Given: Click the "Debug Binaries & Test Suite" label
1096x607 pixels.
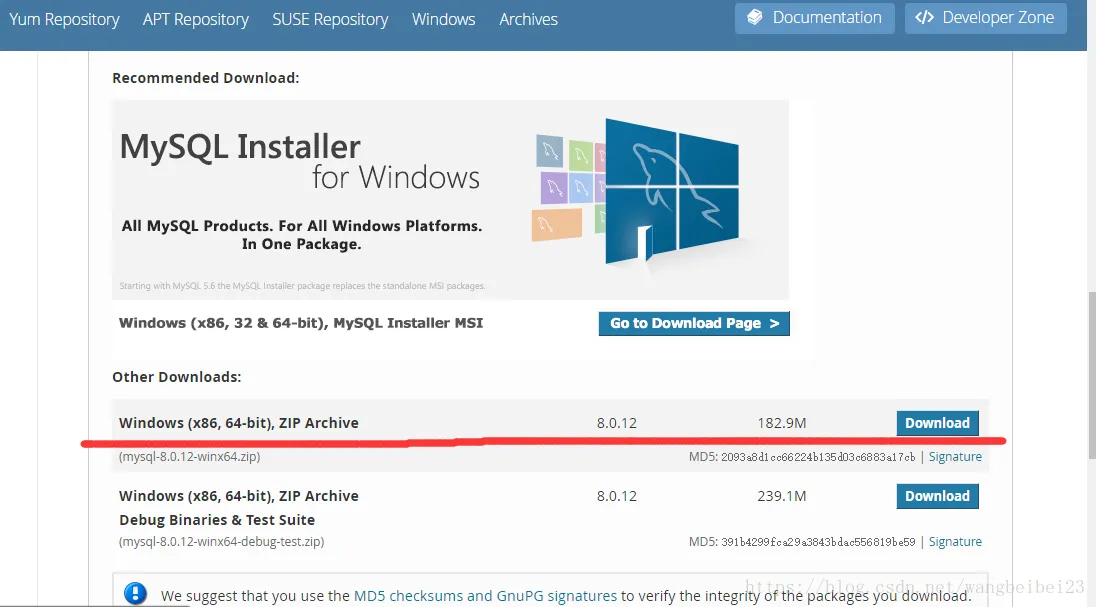Looking at the screenshot, I should tap(217, 520).
